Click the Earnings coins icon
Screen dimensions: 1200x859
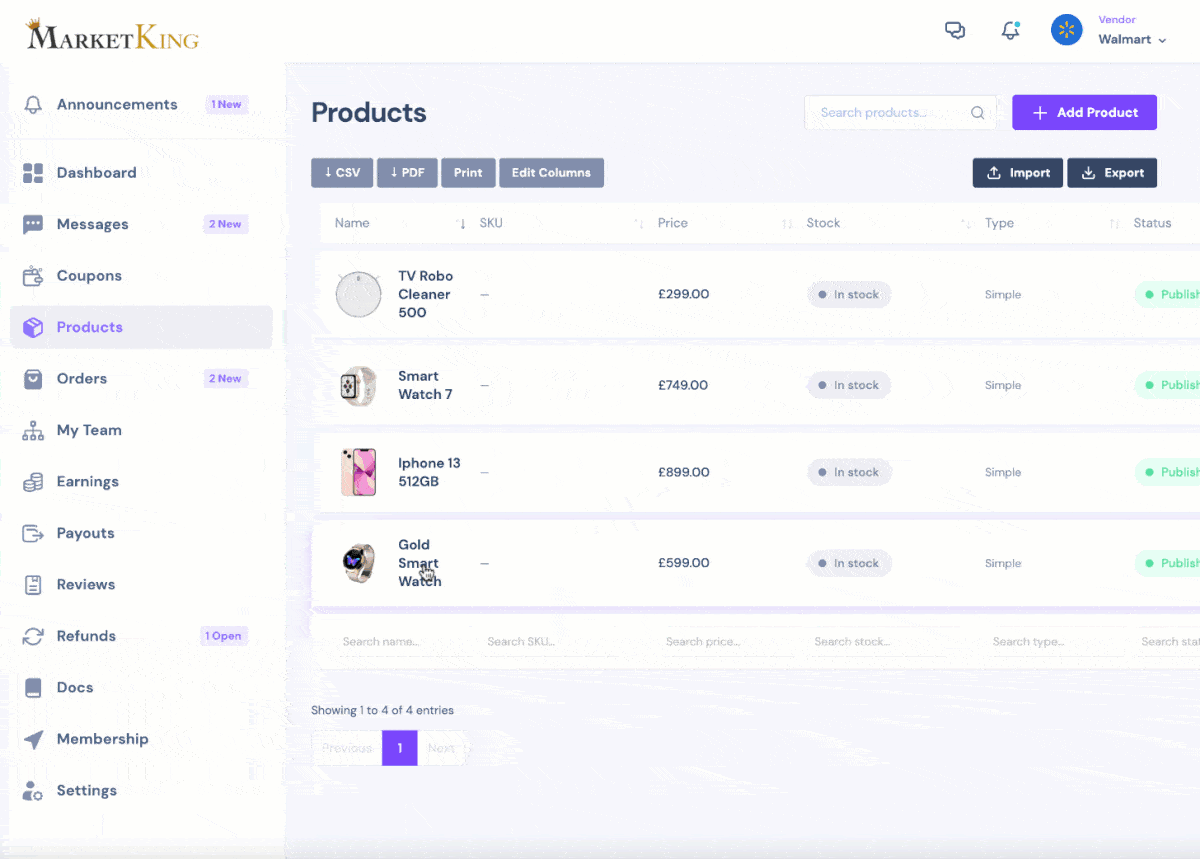33,482
